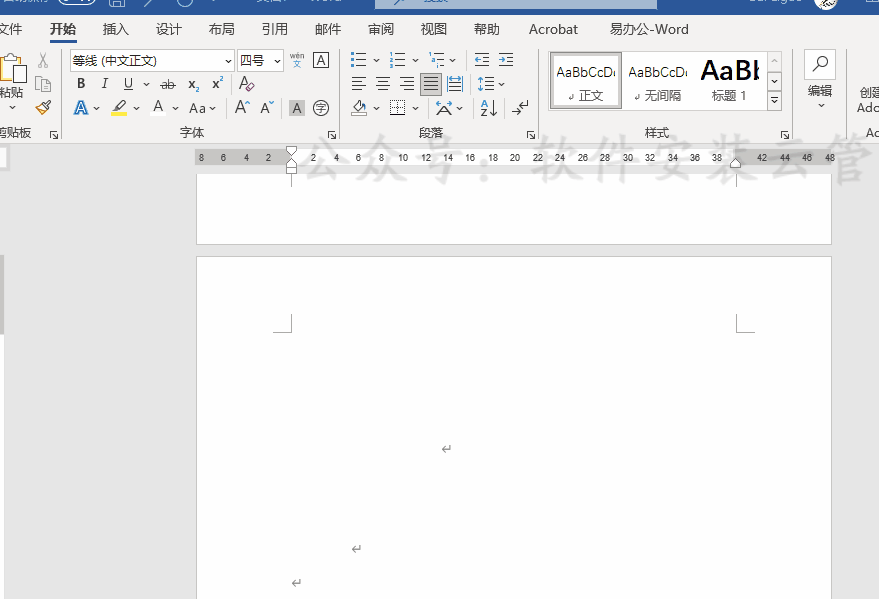Click the Enclose Characters circle icon
The image size is (879, 599).
[x=321, y=108]
